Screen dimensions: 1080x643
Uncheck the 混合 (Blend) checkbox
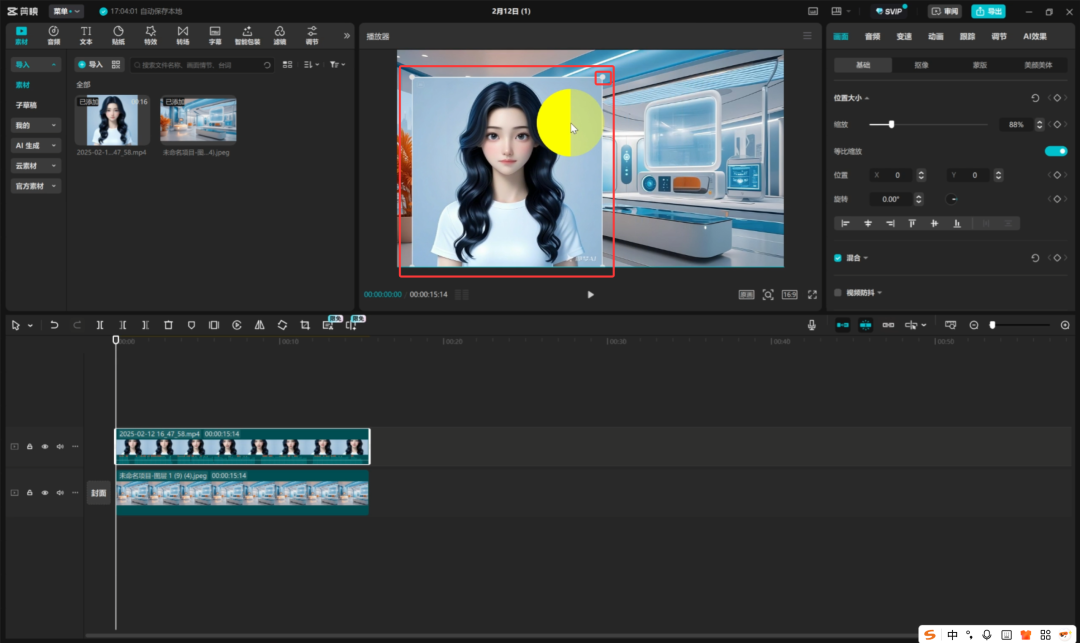(x=838, y=258)
